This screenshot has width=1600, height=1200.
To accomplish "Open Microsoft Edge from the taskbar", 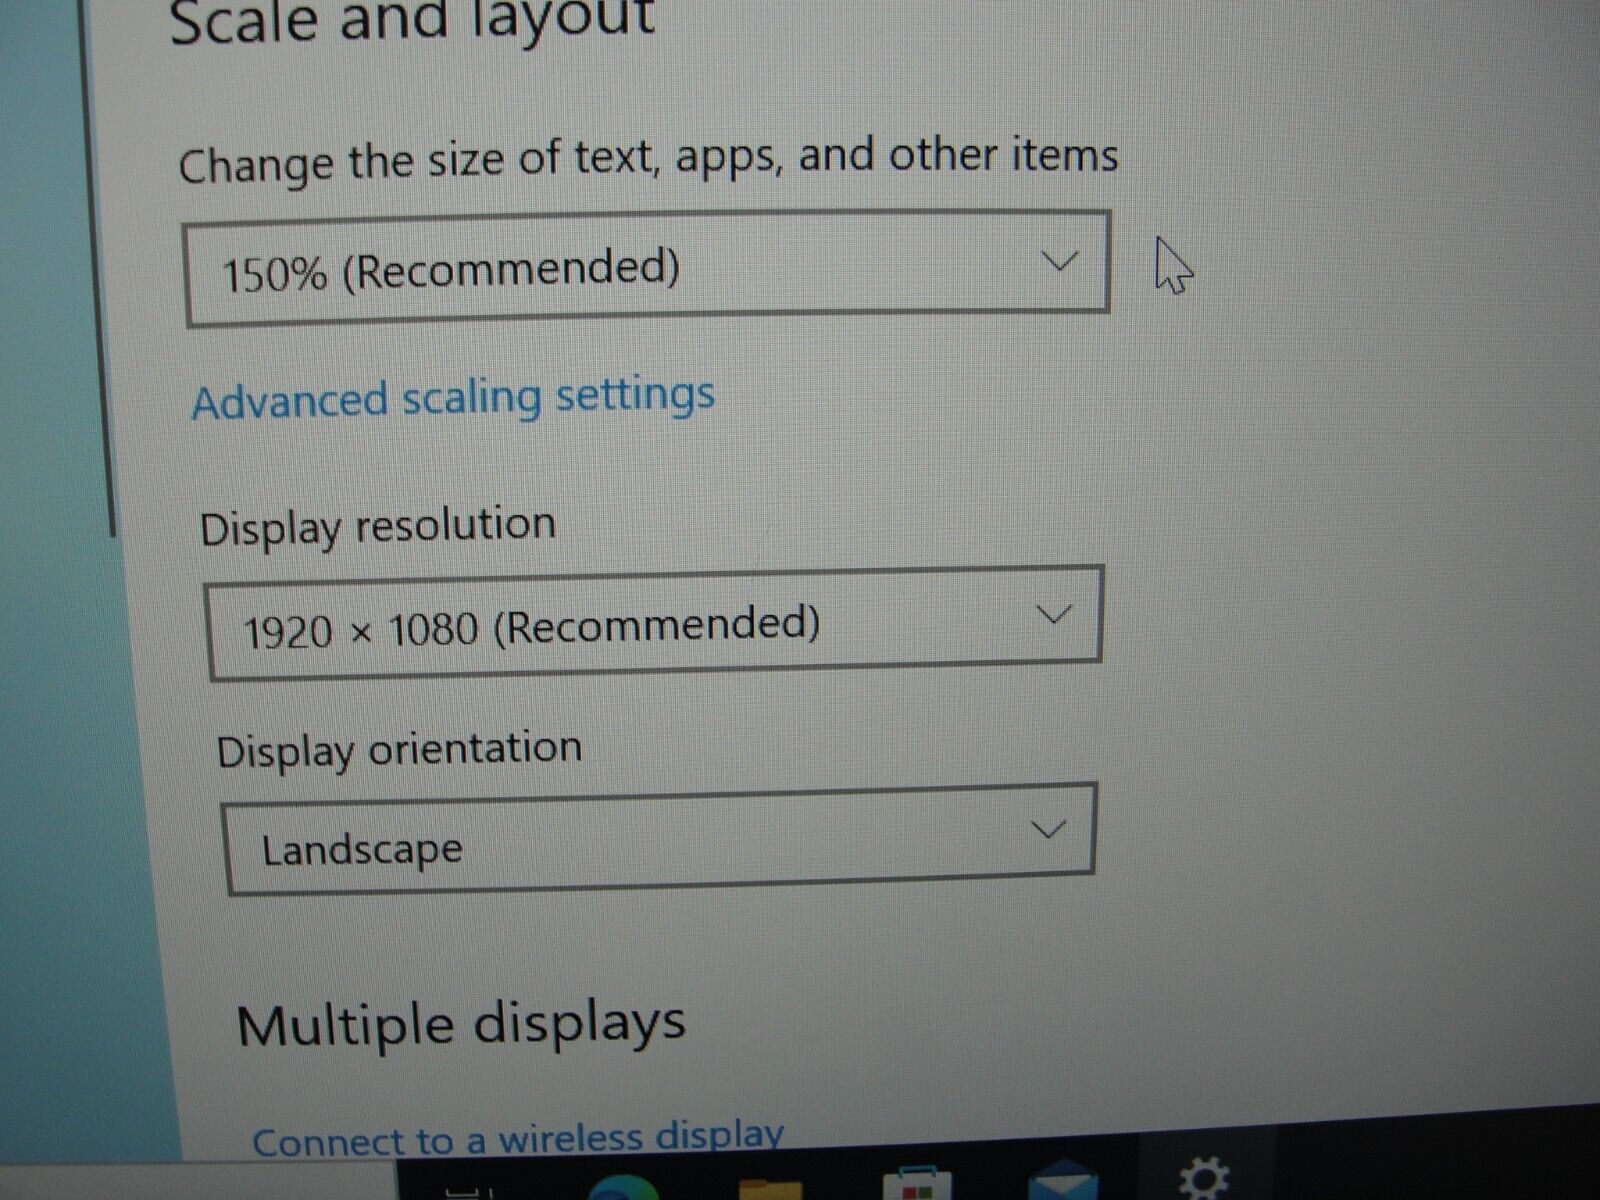I will [622, 1187].
